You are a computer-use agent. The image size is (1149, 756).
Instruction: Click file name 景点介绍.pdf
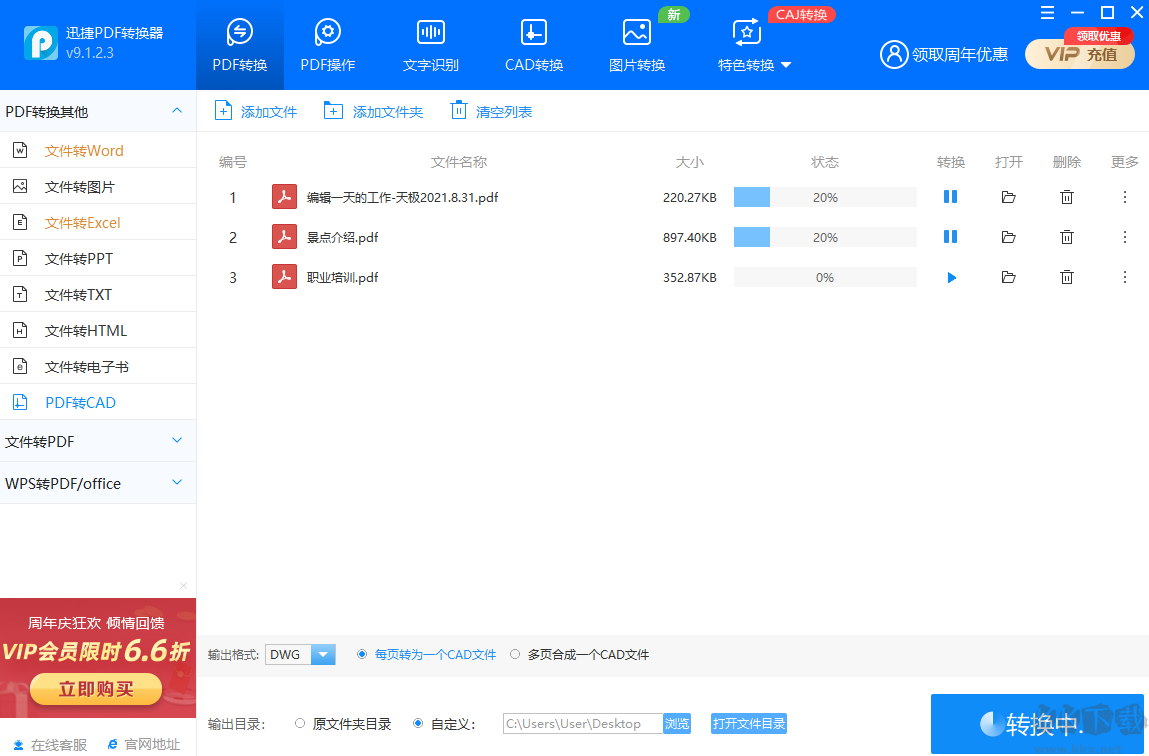[x=342, y=237]
